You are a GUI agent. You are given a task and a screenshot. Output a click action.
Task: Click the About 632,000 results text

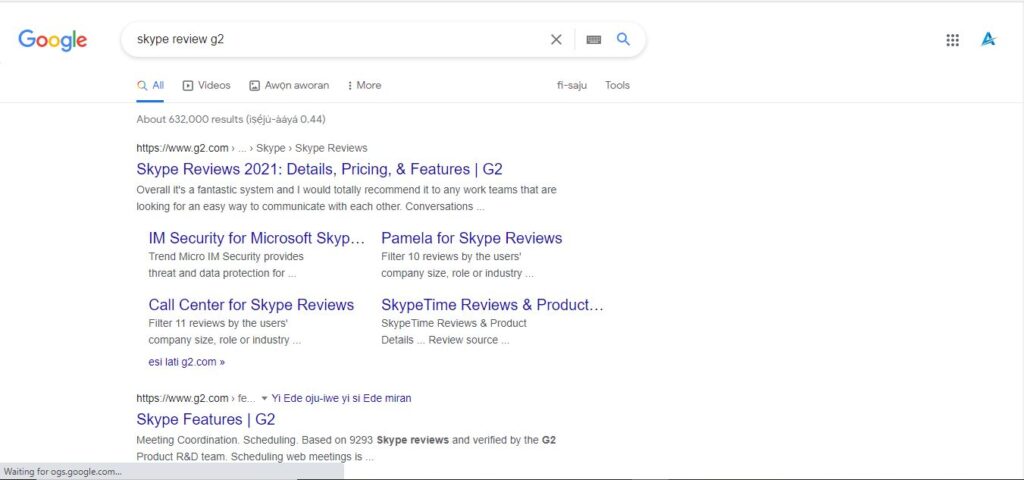click(x=231, y=120)
